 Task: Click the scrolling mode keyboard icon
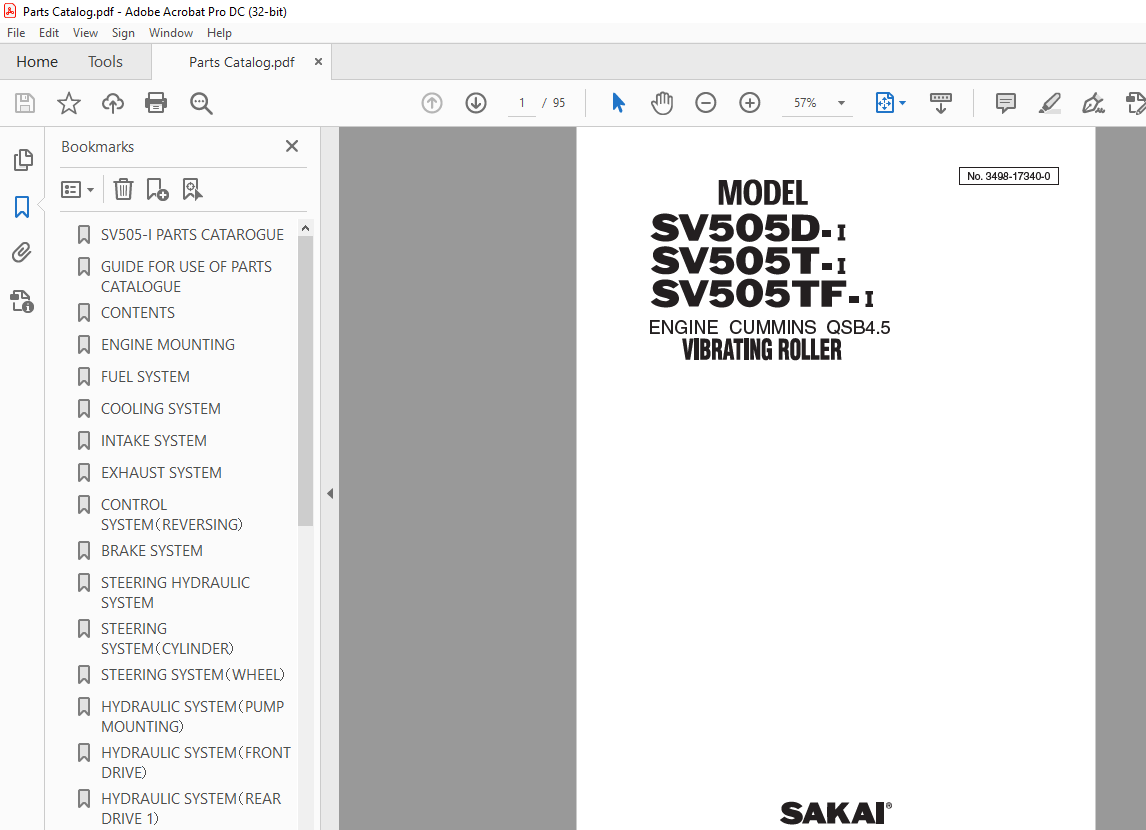pos(941,103)
